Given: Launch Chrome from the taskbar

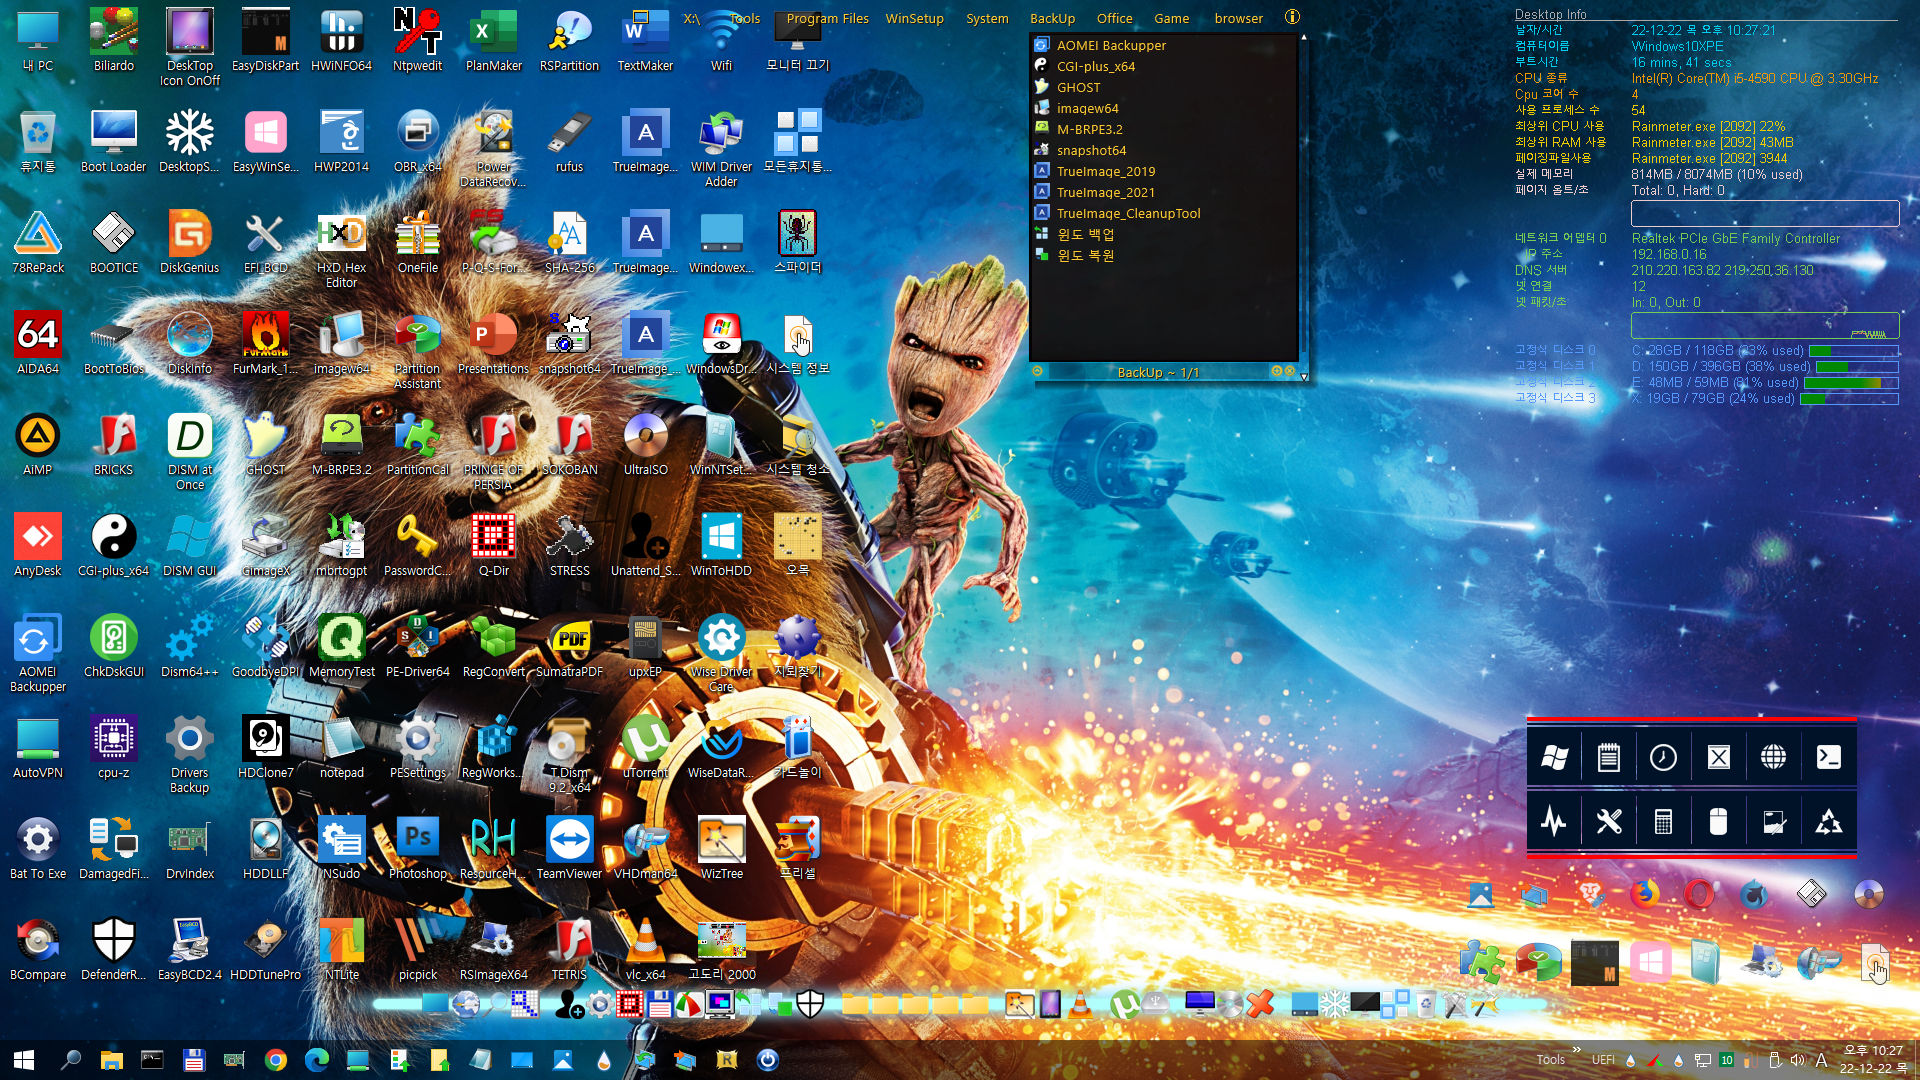Looking at the screenshot, I should coord(275,1060).
